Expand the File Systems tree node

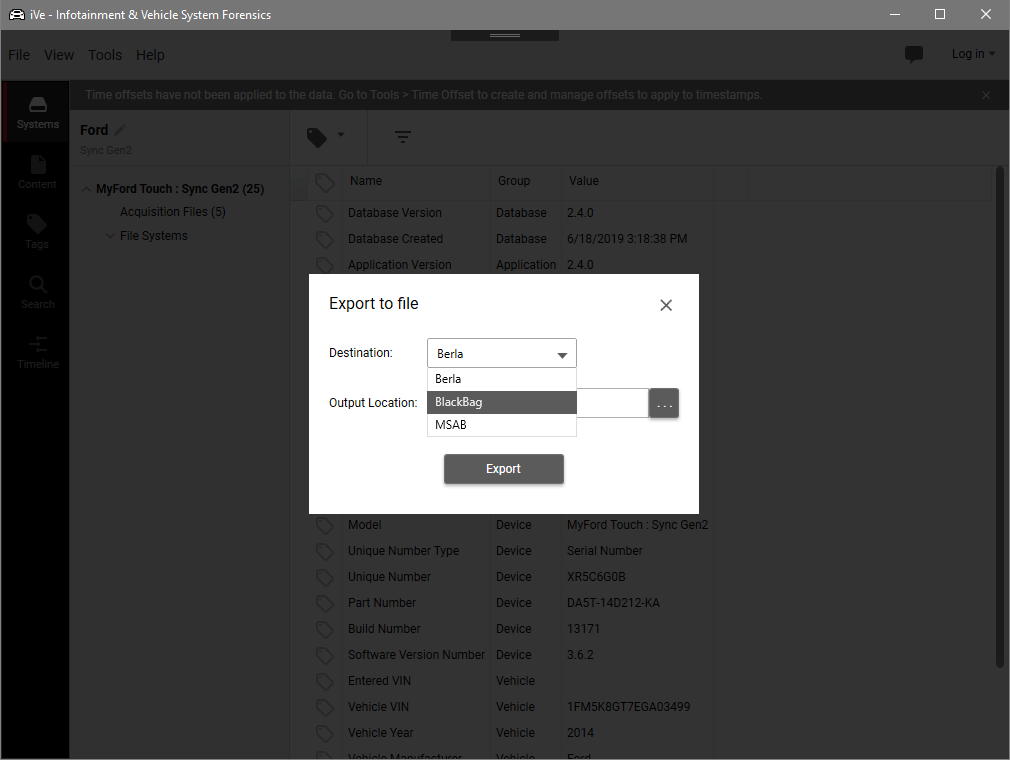pyautogui.click(x=110, y=236)
